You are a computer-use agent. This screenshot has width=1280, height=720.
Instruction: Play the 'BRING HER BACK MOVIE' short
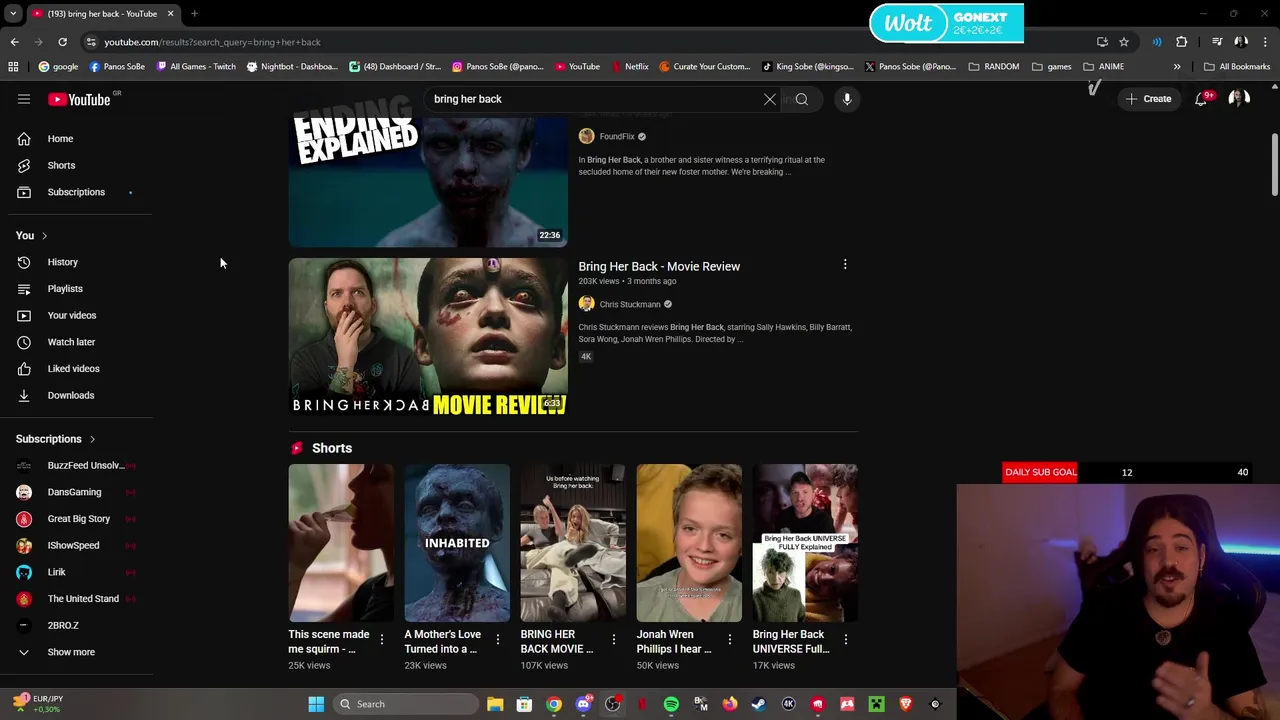pos(573,543)
